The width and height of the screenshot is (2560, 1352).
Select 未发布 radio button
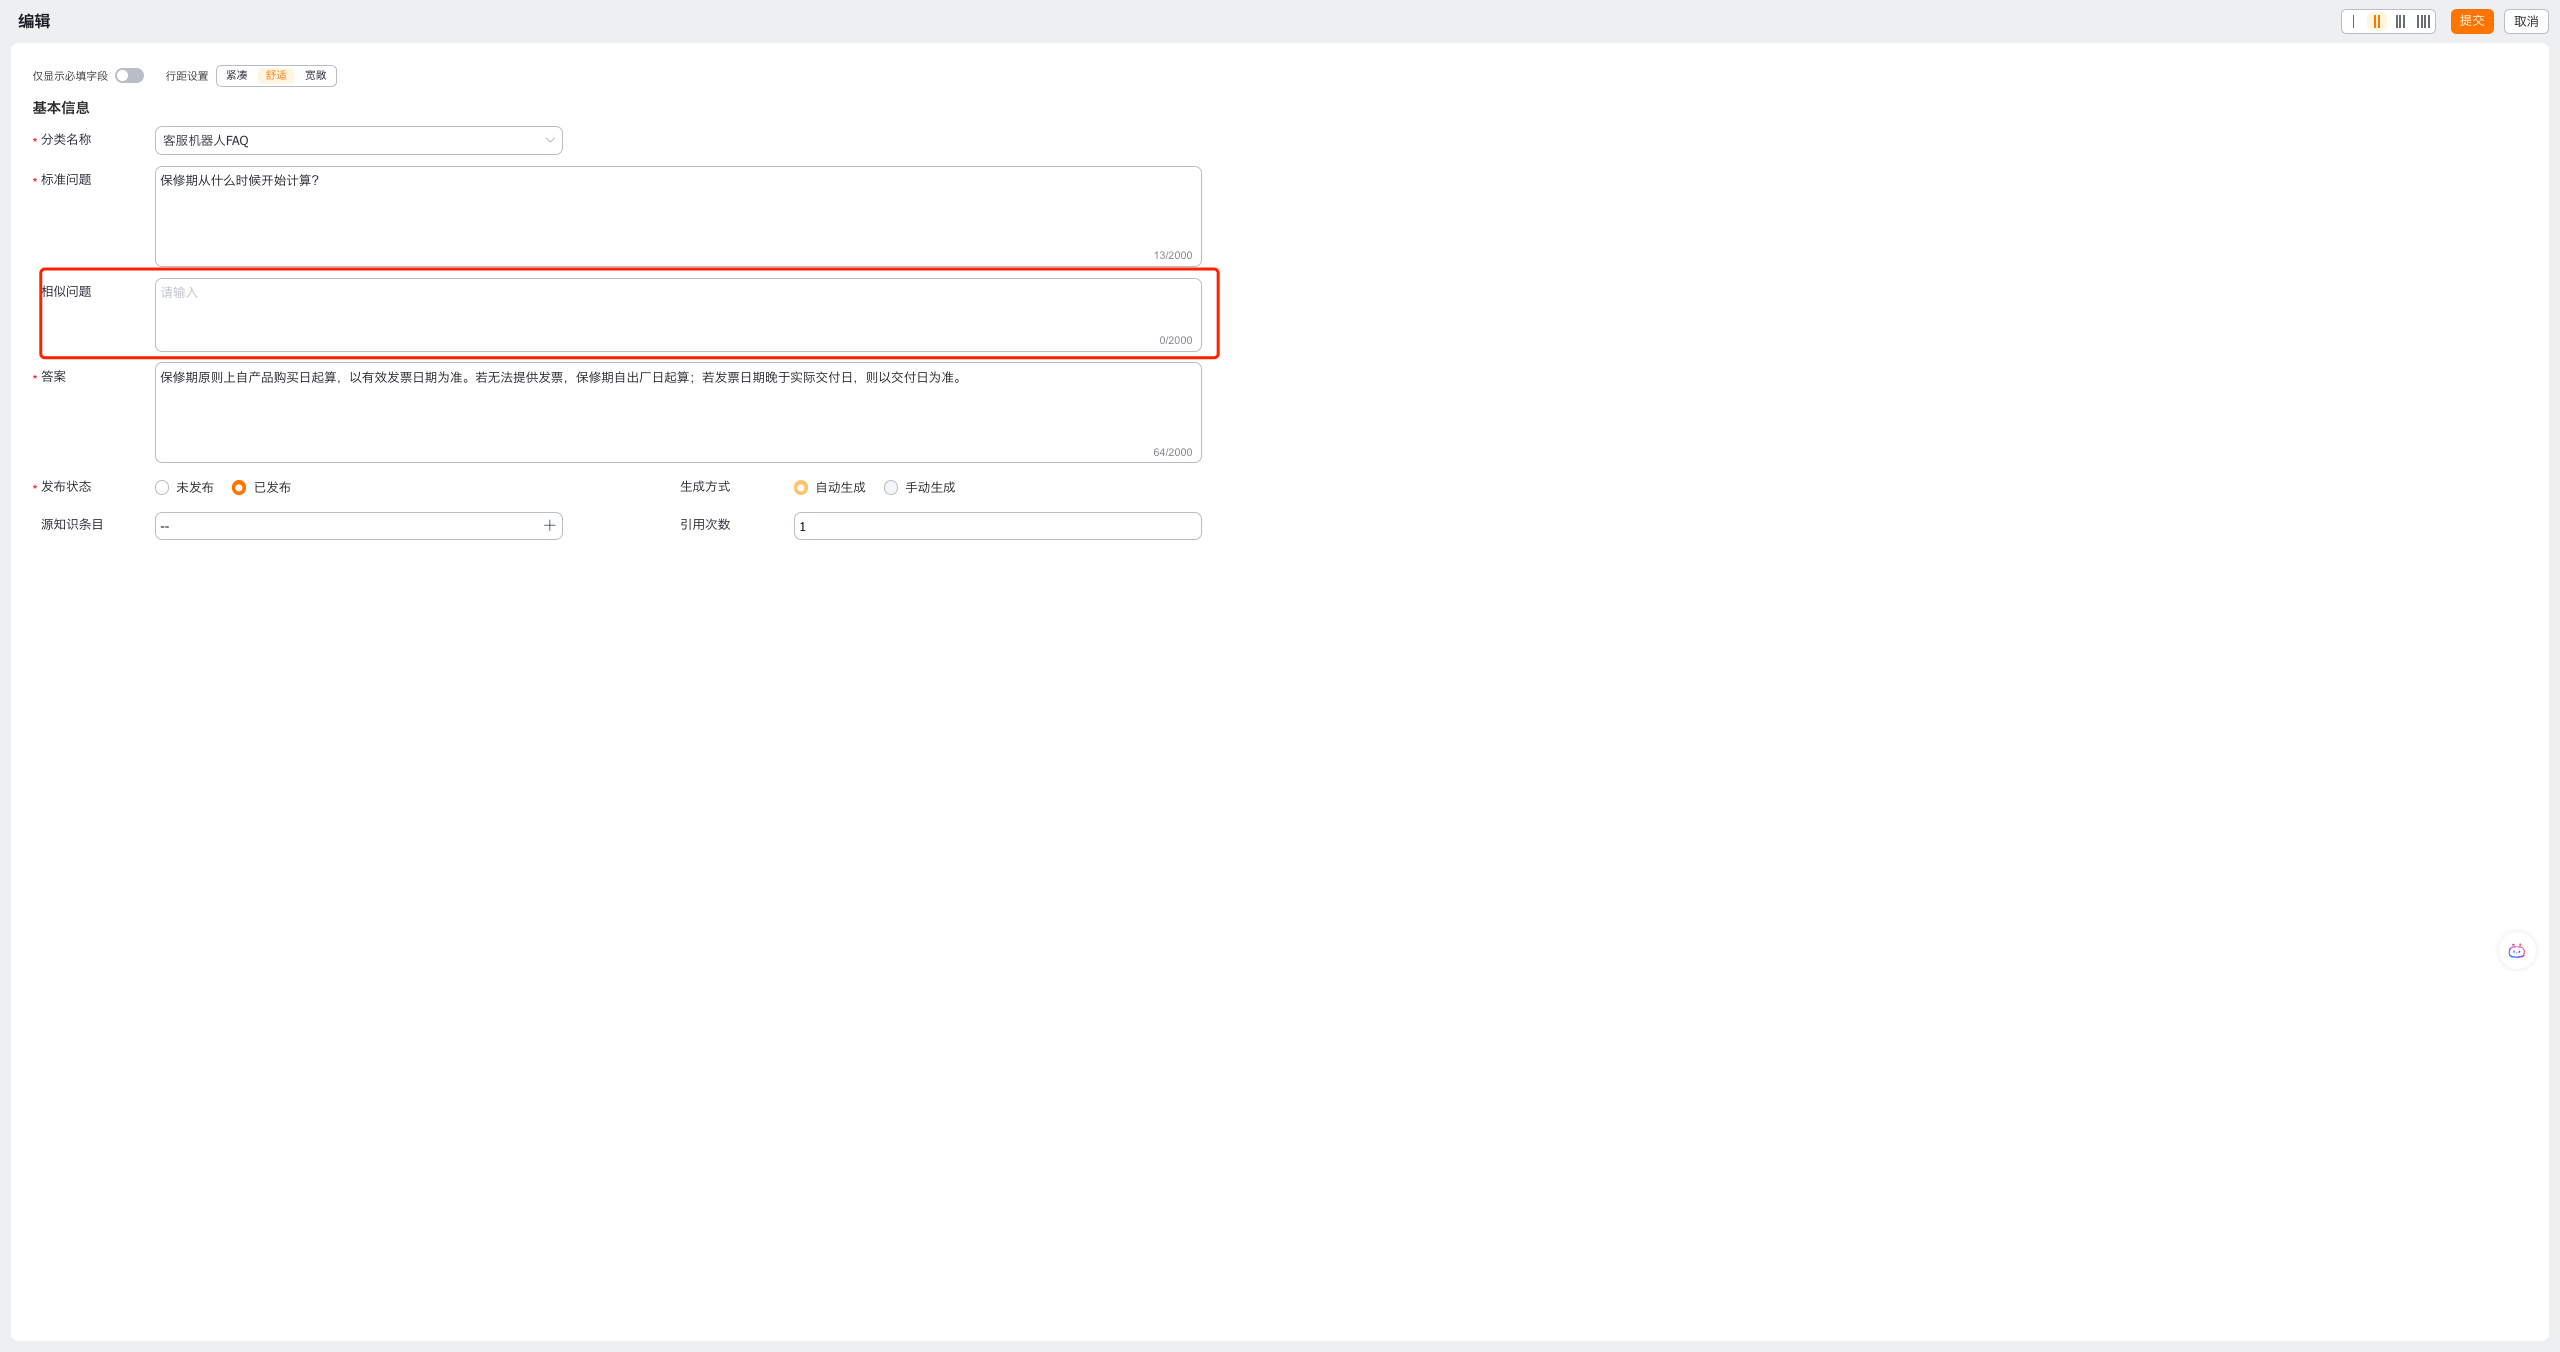(x=162, y=488)
